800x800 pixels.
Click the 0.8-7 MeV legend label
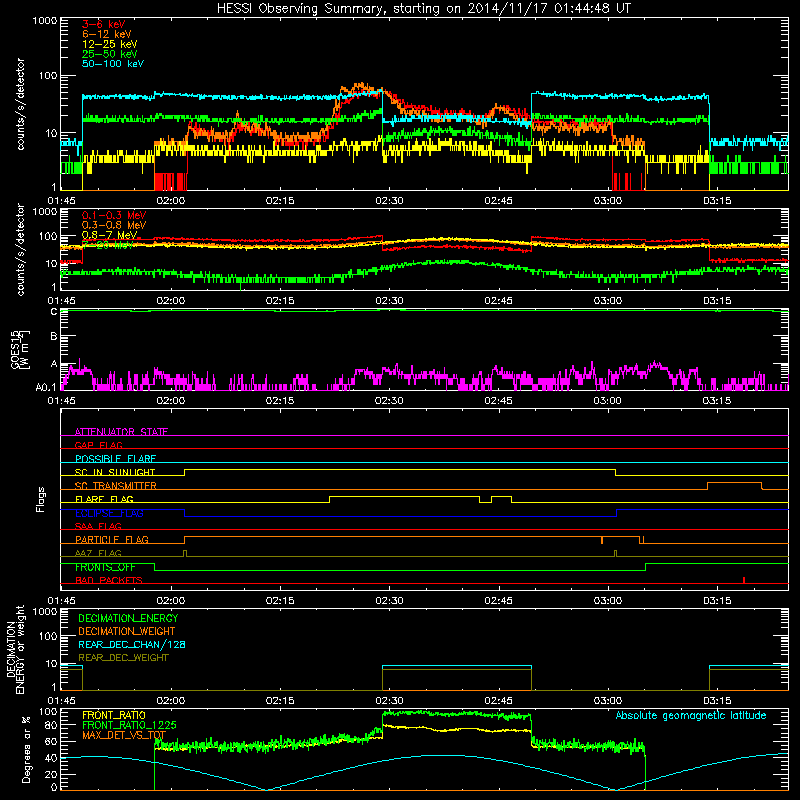click(x=109, y=235)
